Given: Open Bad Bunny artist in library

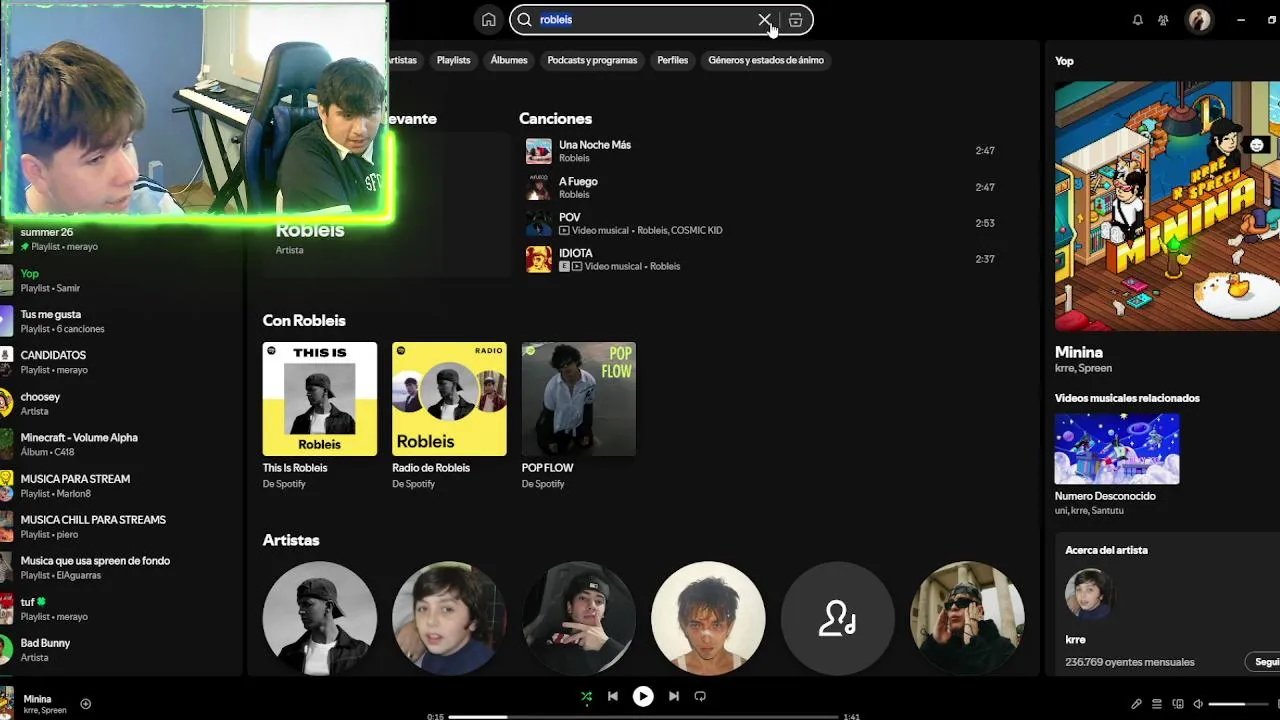Looking at the screenshot, I should point(120,650).
